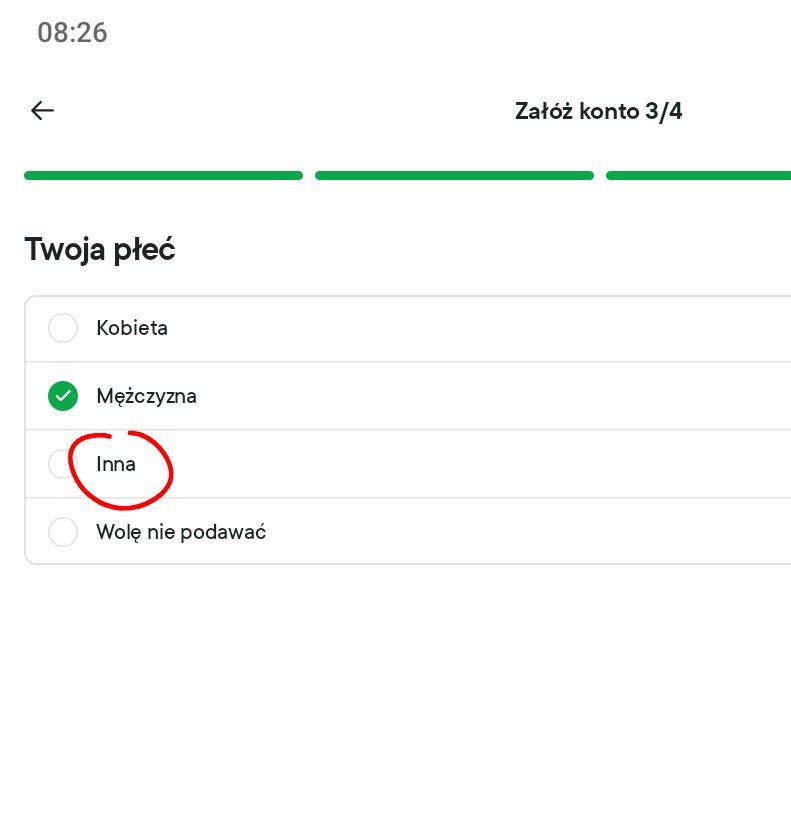The height and width of the screenshot is (816, 791).
Task: Click the second green progress bar segment
Action: 454,175
